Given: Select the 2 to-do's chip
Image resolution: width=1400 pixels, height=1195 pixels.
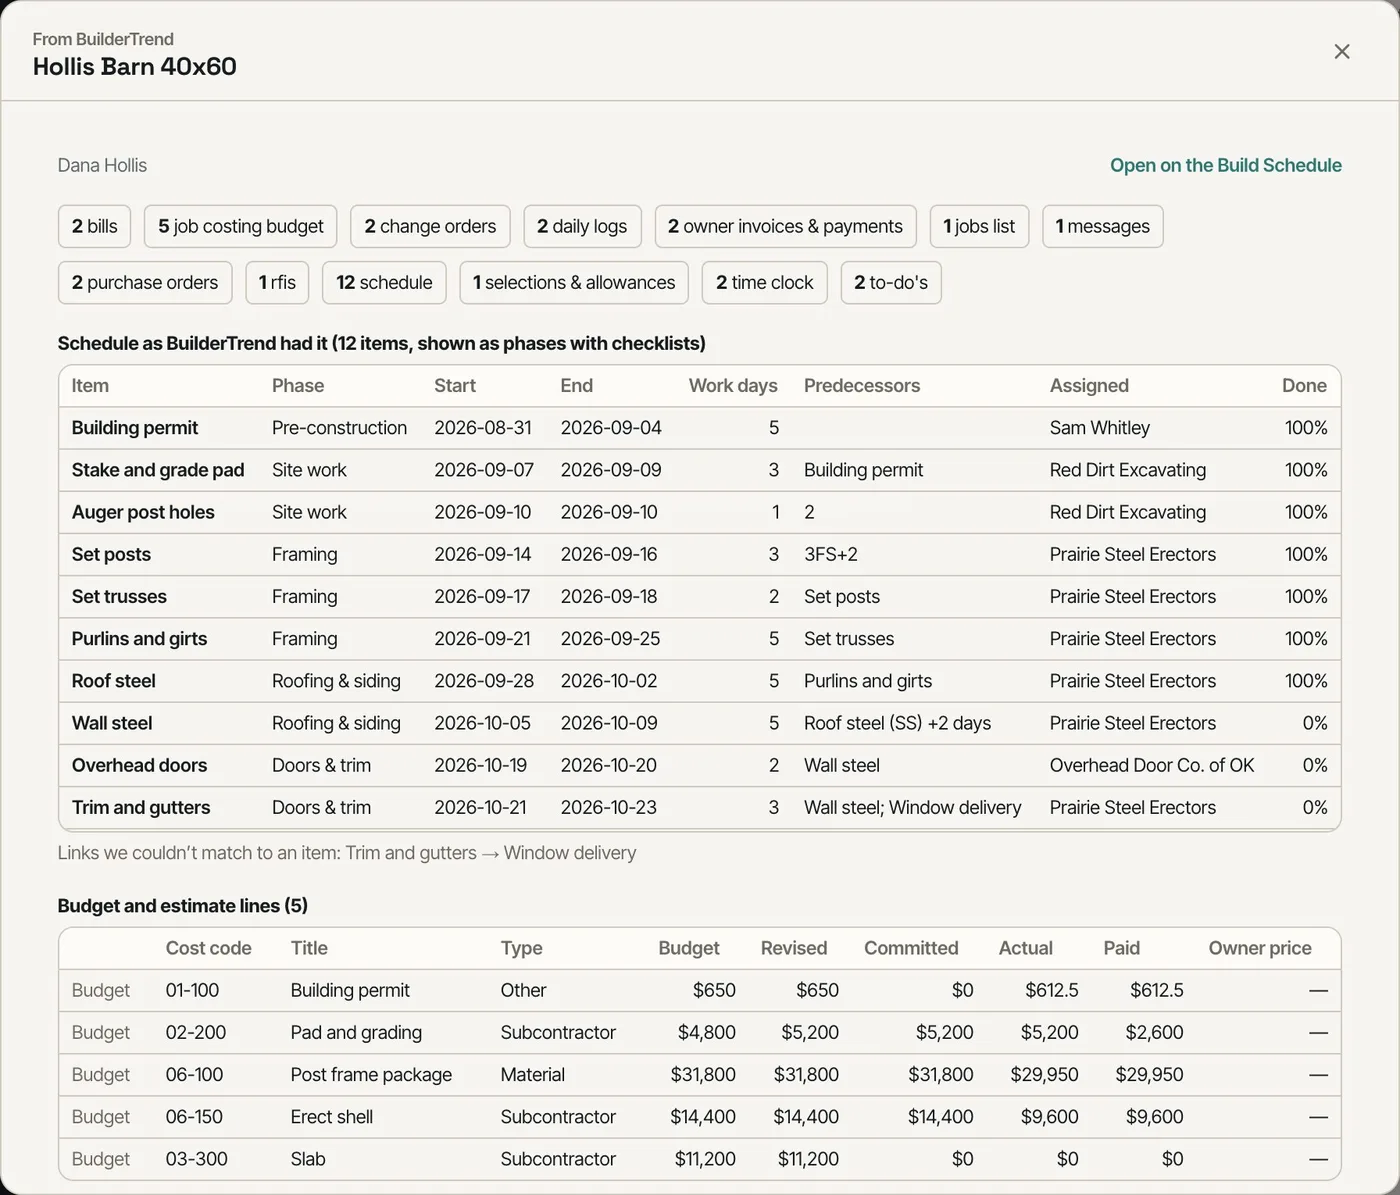Looking at the screenshot, I should point(891,282).
